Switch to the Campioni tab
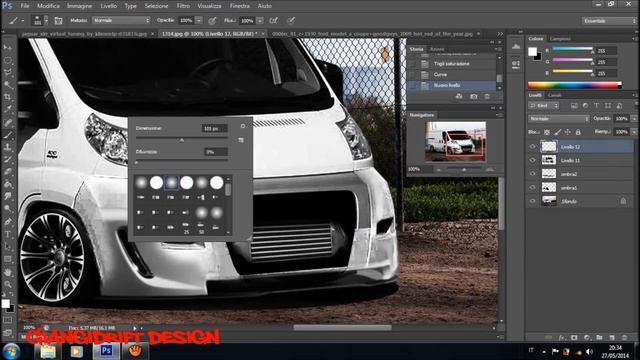Viewport: 640px width, 360px height. pyautogui.click(x=560, y=39)
